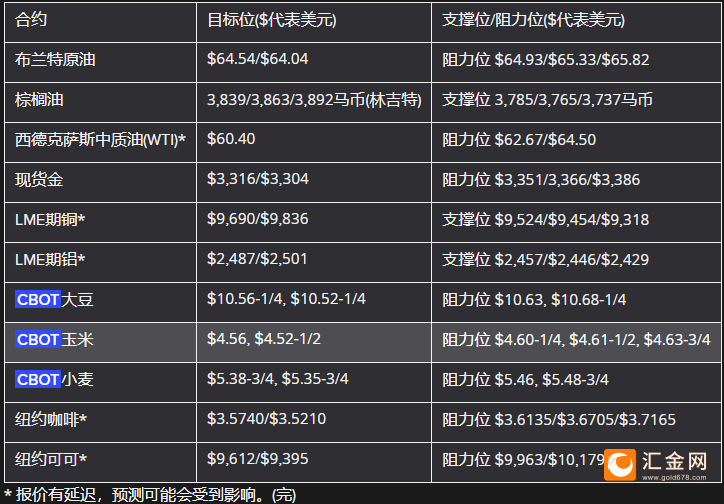Click the 现货金 target $3,316/$3,304 cell
This screenshot has height=504, width=724.
(314, 182)
